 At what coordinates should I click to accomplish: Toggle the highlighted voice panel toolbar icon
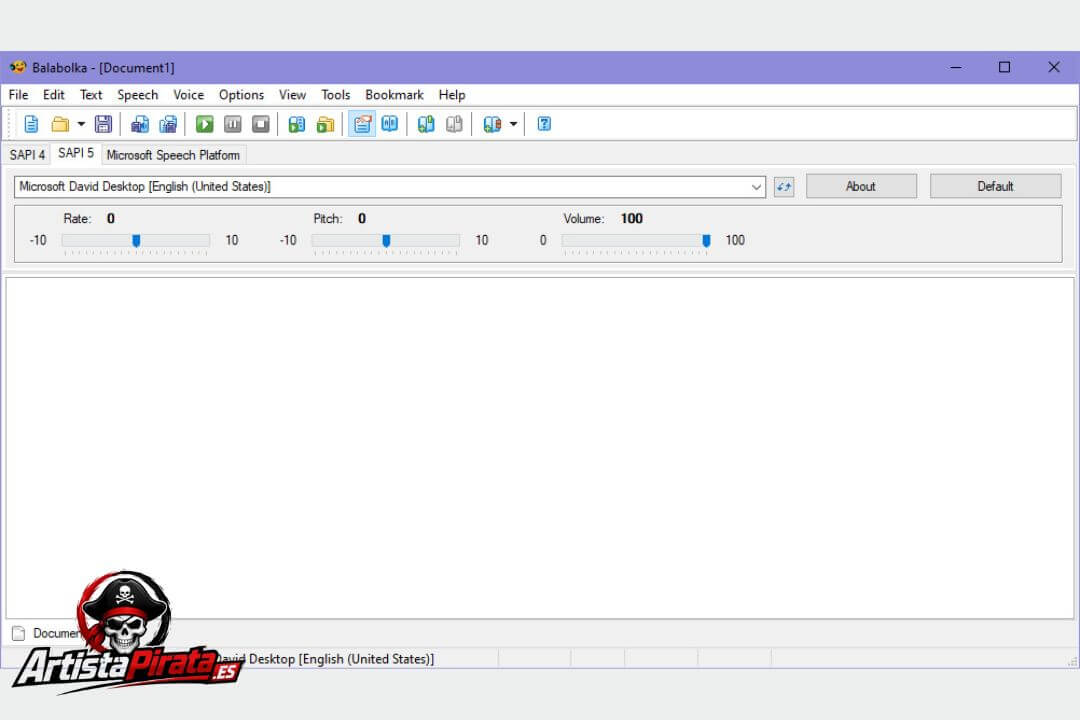[x=362, y=124]
